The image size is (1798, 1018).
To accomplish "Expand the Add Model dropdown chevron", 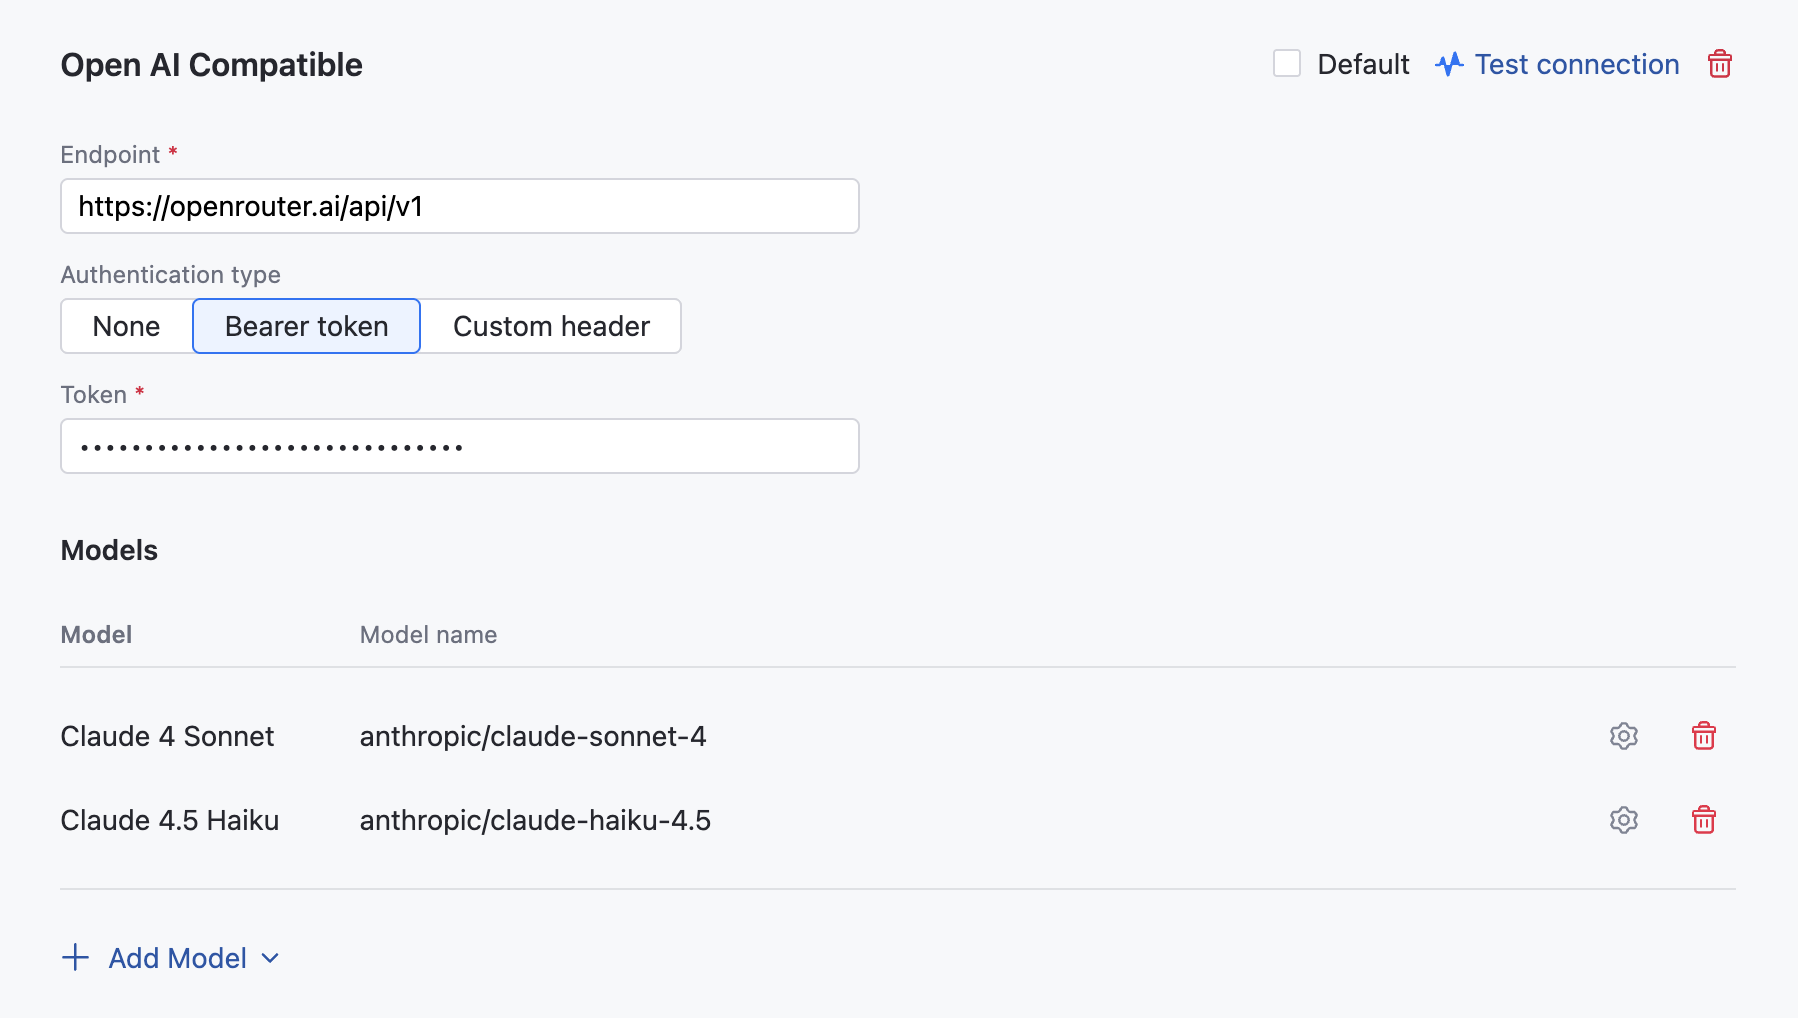I will coord(269,958).
